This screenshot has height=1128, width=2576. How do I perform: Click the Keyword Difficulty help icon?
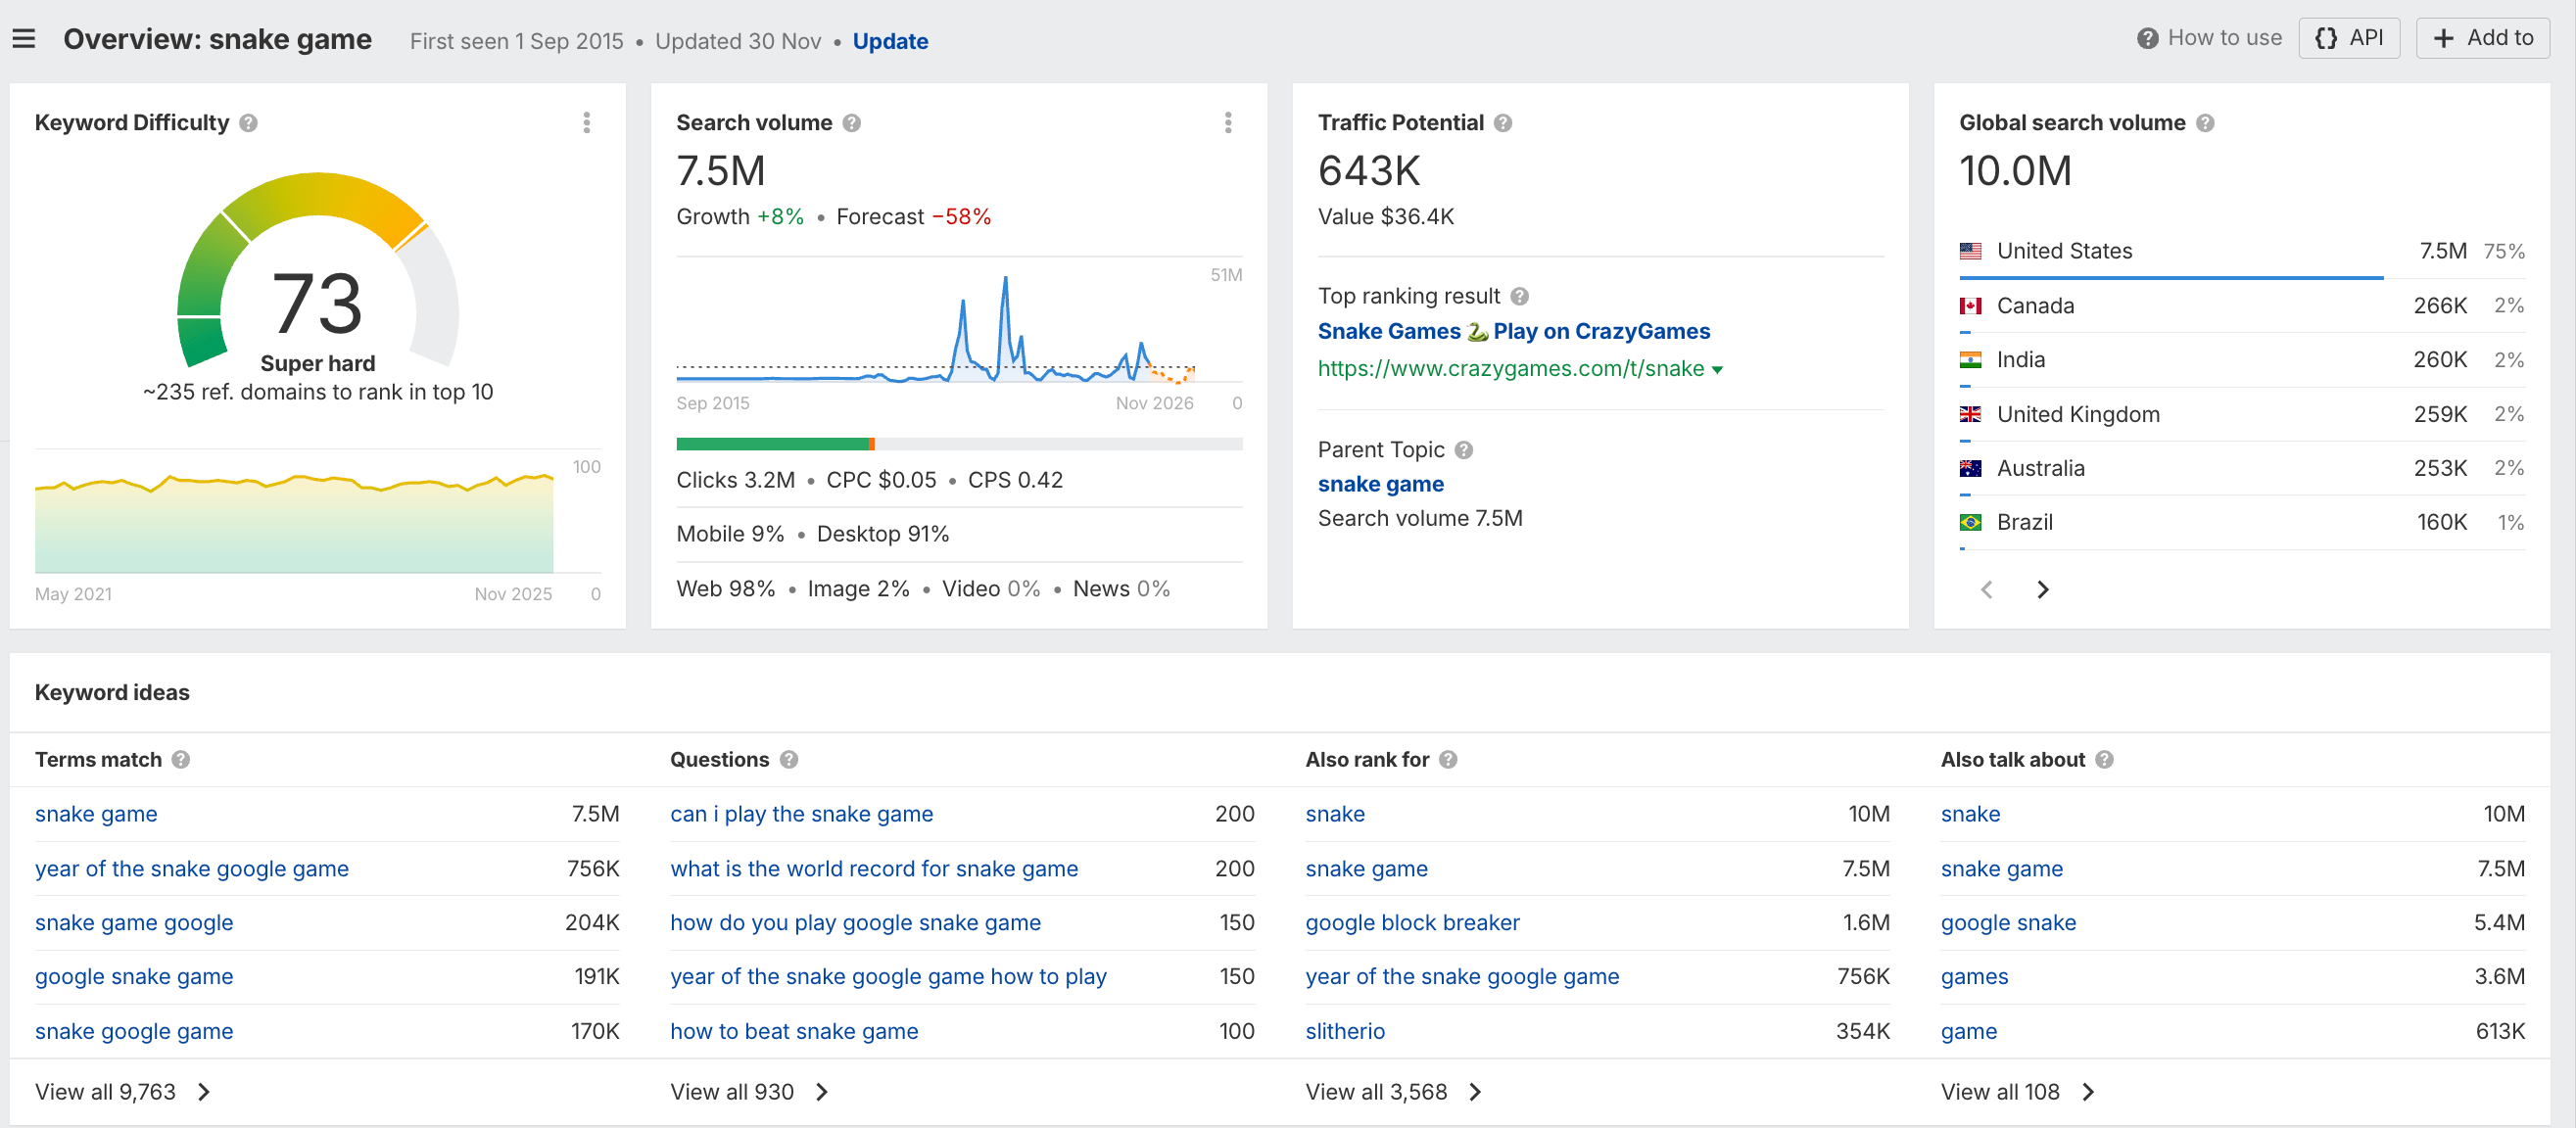pos(249,123)
